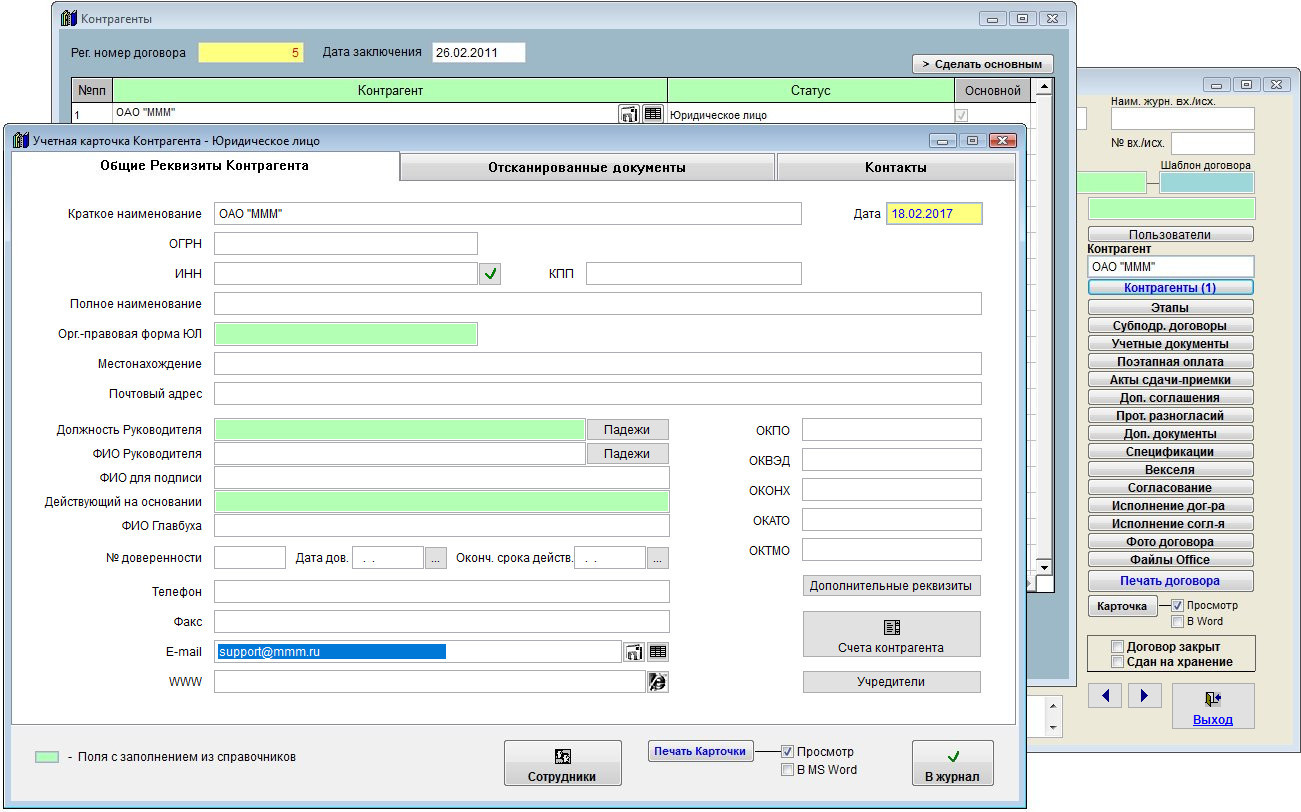
Task: Switch to Отсканированные документы tab
Action: pyautogui.click(x=587, y=168)
